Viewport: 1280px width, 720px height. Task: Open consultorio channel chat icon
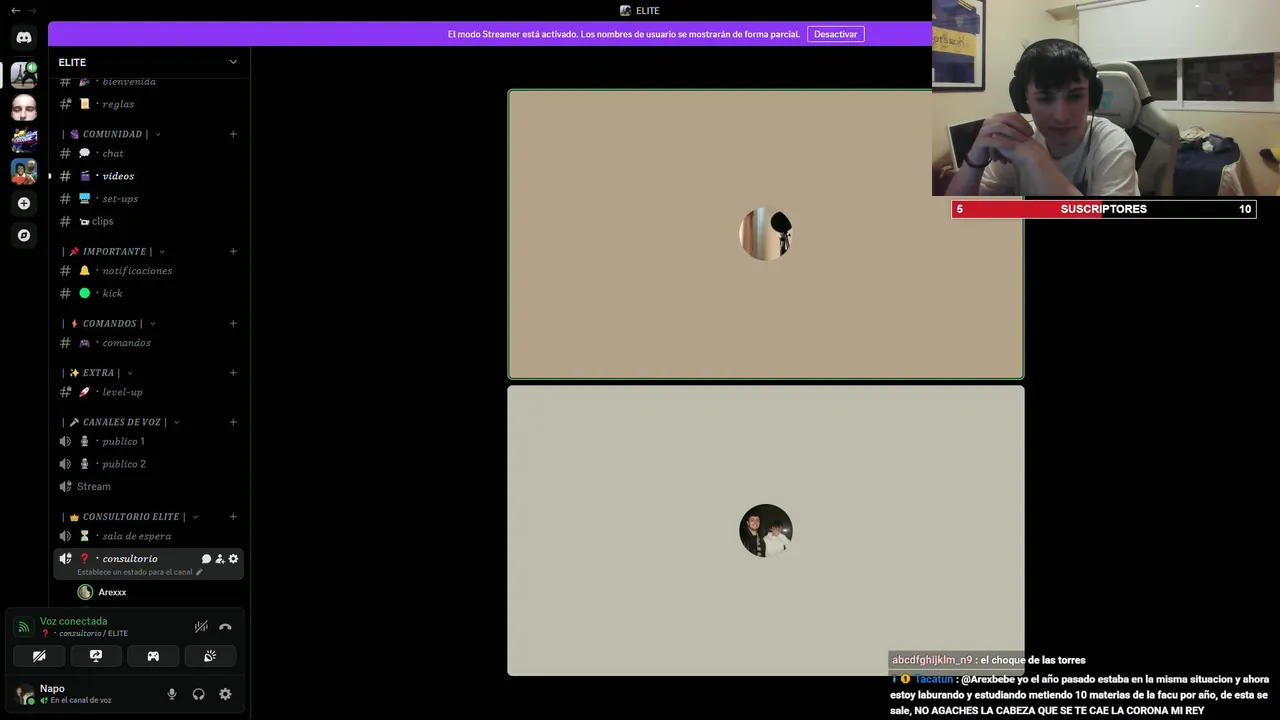[206, 559]
